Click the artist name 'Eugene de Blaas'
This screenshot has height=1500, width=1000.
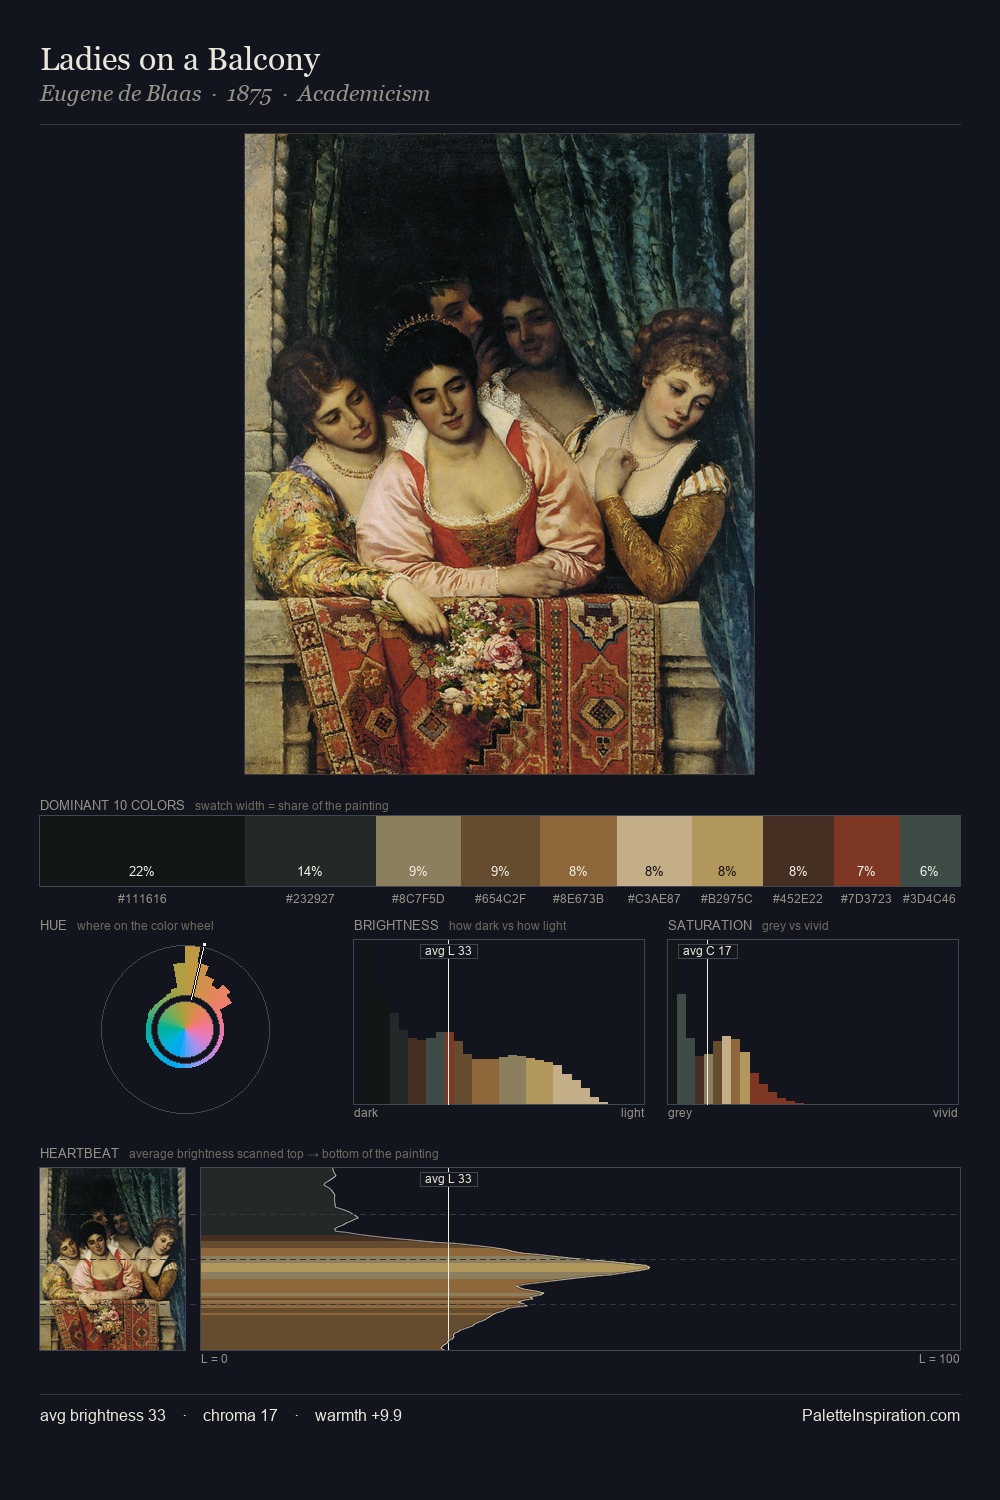pyautogui.click(x=120, y=94)
